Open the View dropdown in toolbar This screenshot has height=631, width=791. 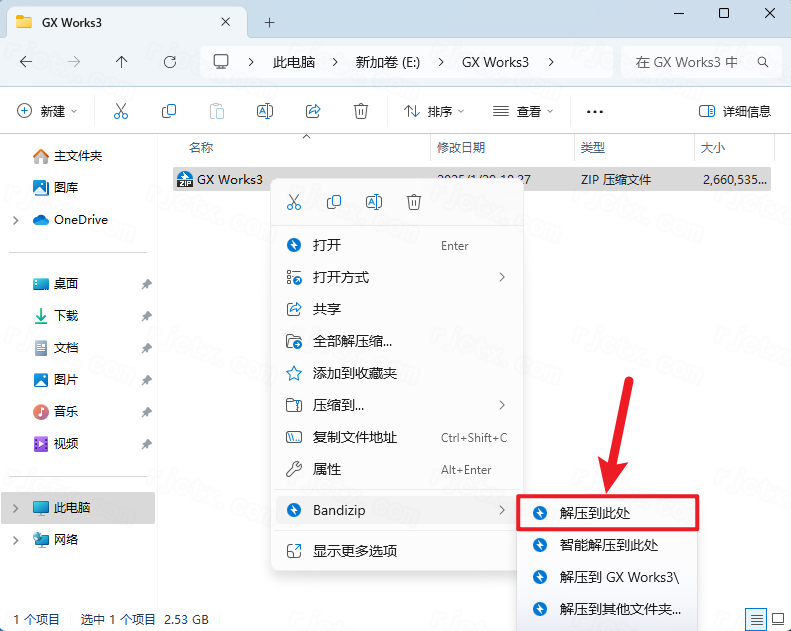(524, 111)
